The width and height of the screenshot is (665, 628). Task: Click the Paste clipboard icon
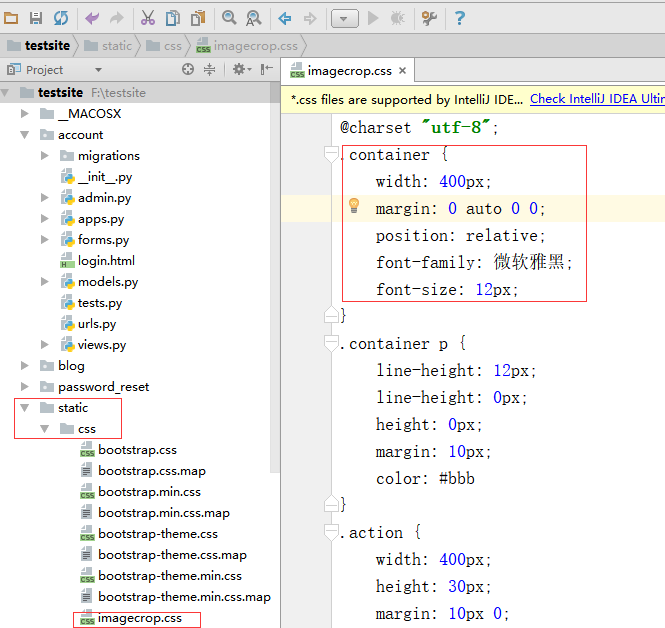[x=198, y=18]
